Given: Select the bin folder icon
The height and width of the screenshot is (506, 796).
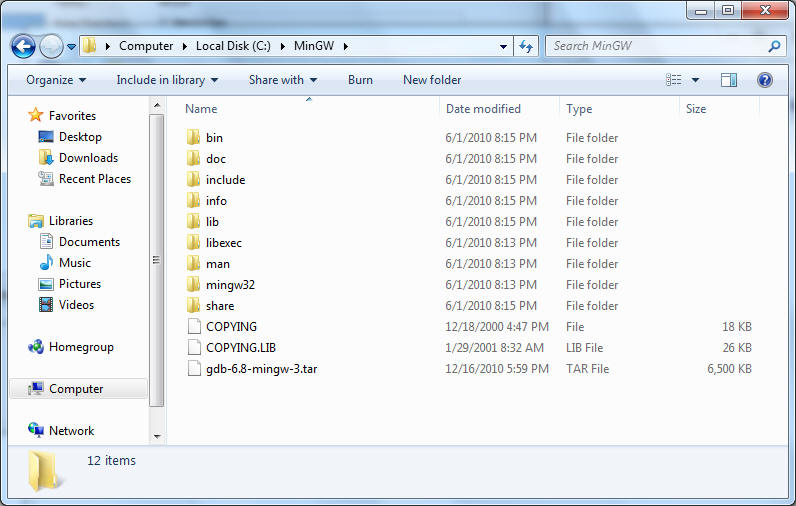Looking at the screenshot, I should (x=193, y=137).
